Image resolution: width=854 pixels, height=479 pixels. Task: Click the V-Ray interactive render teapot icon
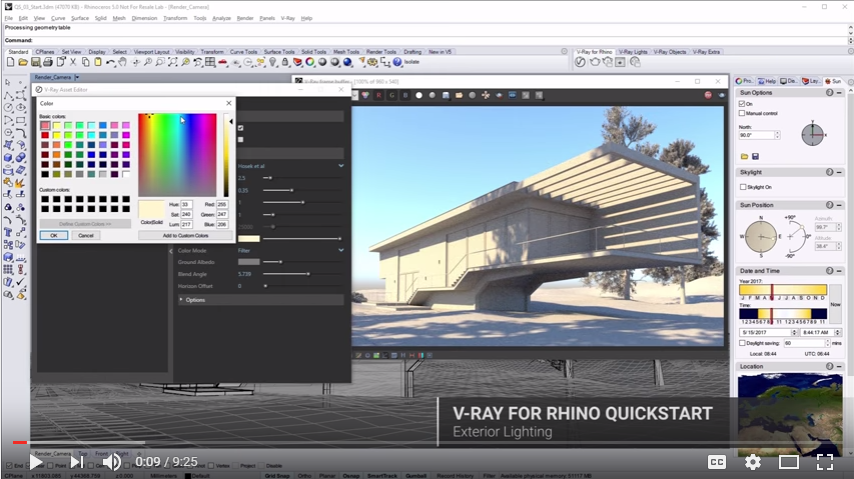[607, 62]
